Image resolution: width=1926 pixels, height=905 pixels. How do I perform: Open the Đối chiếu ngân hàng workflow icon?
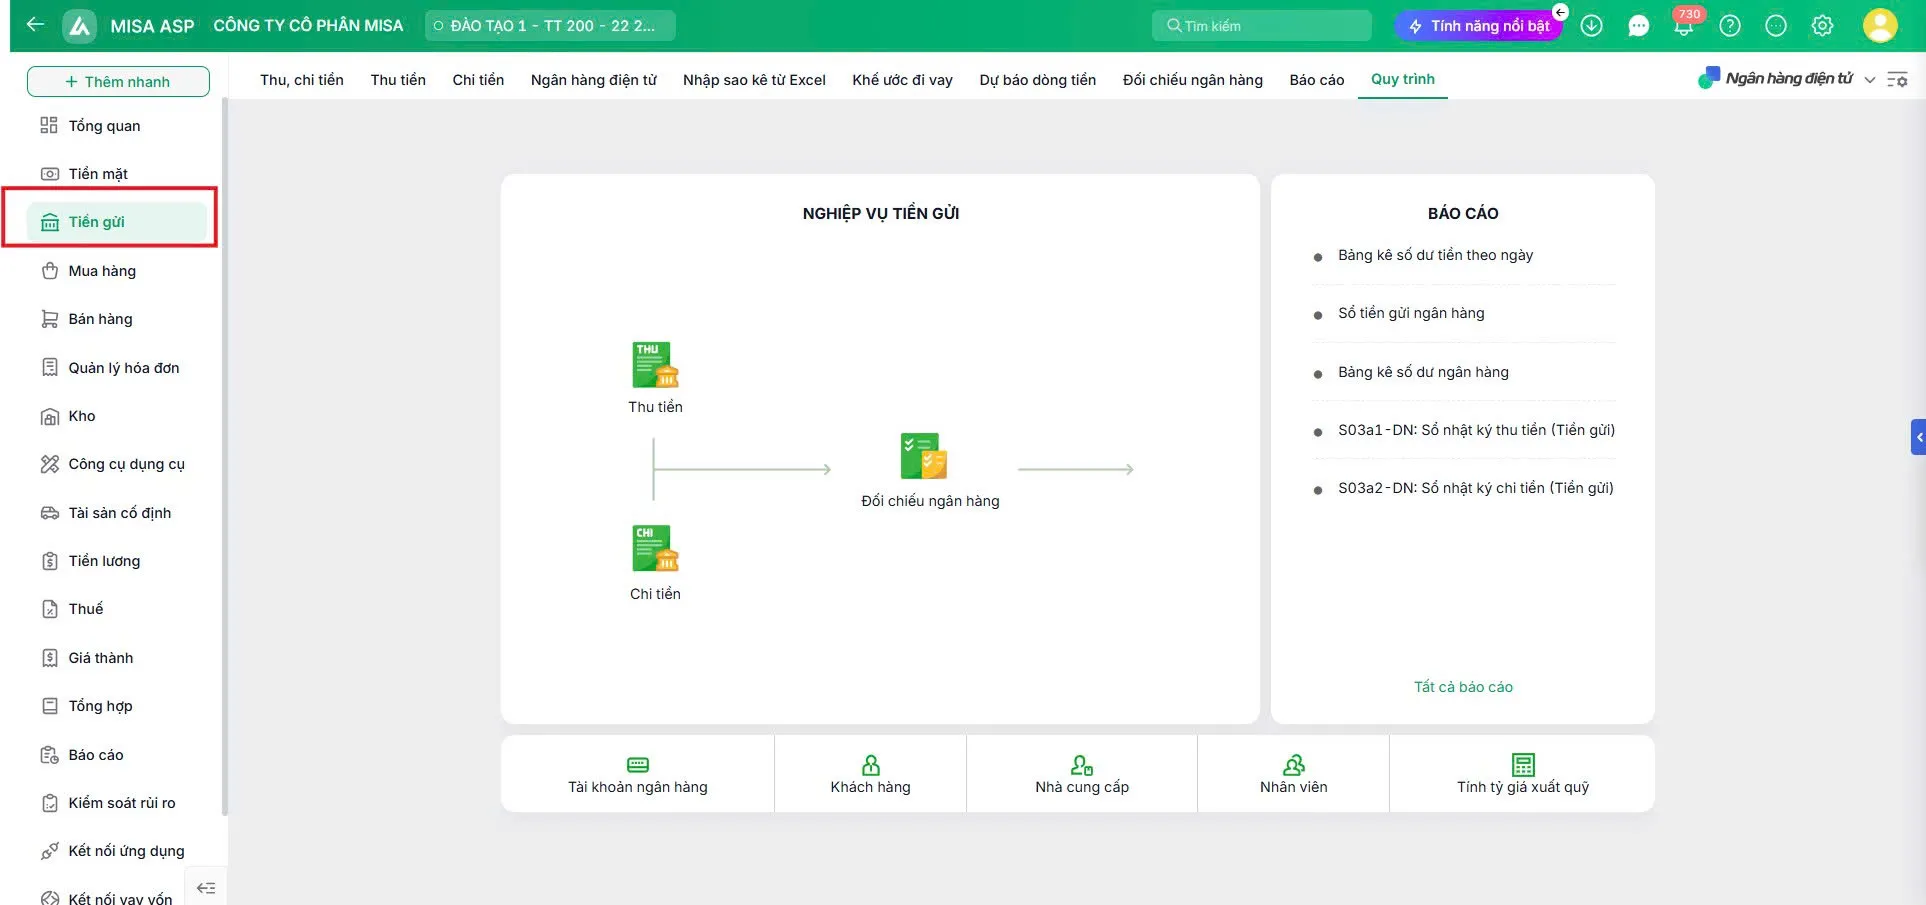click(924, 457)
